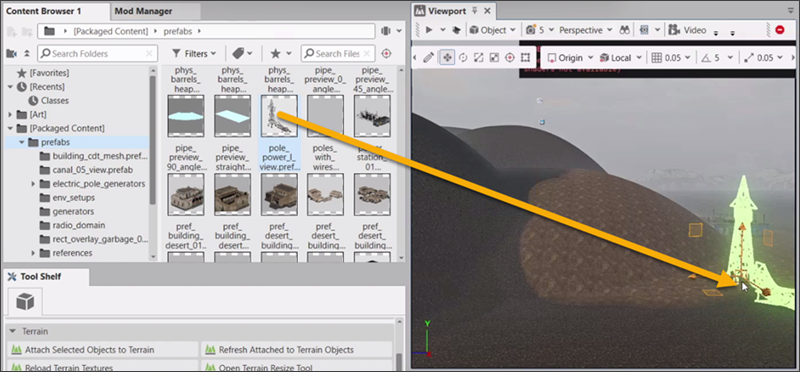Click Attach Selected Objects to Terrain

click(x=104, y=350)
